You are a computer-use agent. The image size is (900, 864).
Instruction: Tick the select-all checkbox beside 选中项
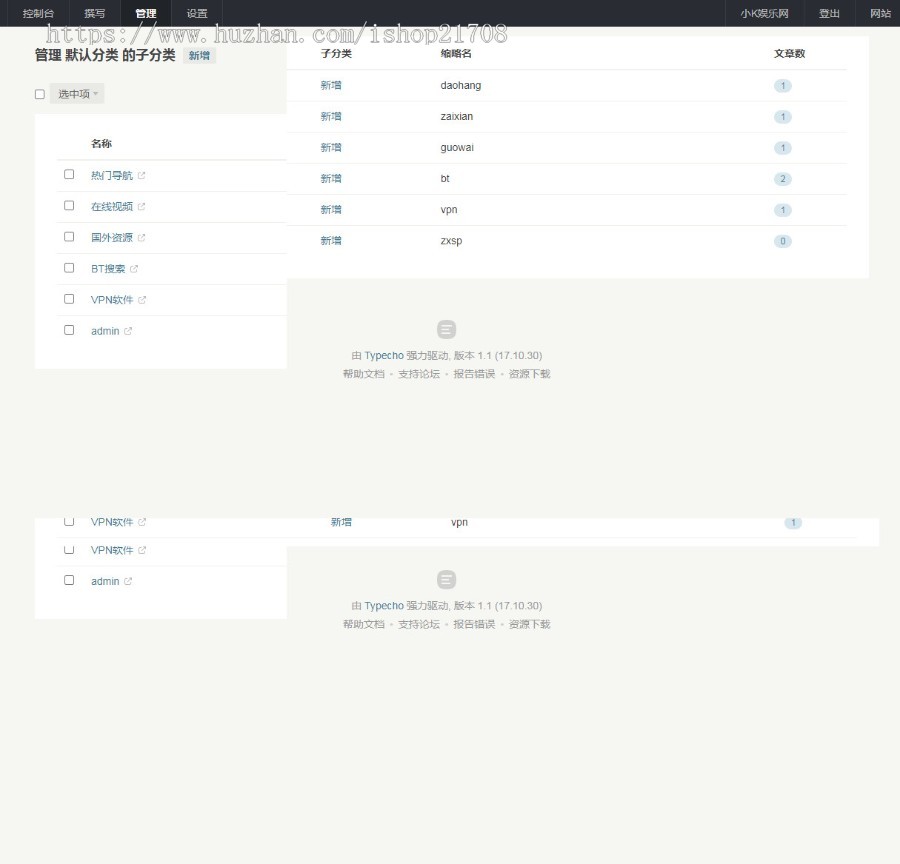[x=40, y=94]
